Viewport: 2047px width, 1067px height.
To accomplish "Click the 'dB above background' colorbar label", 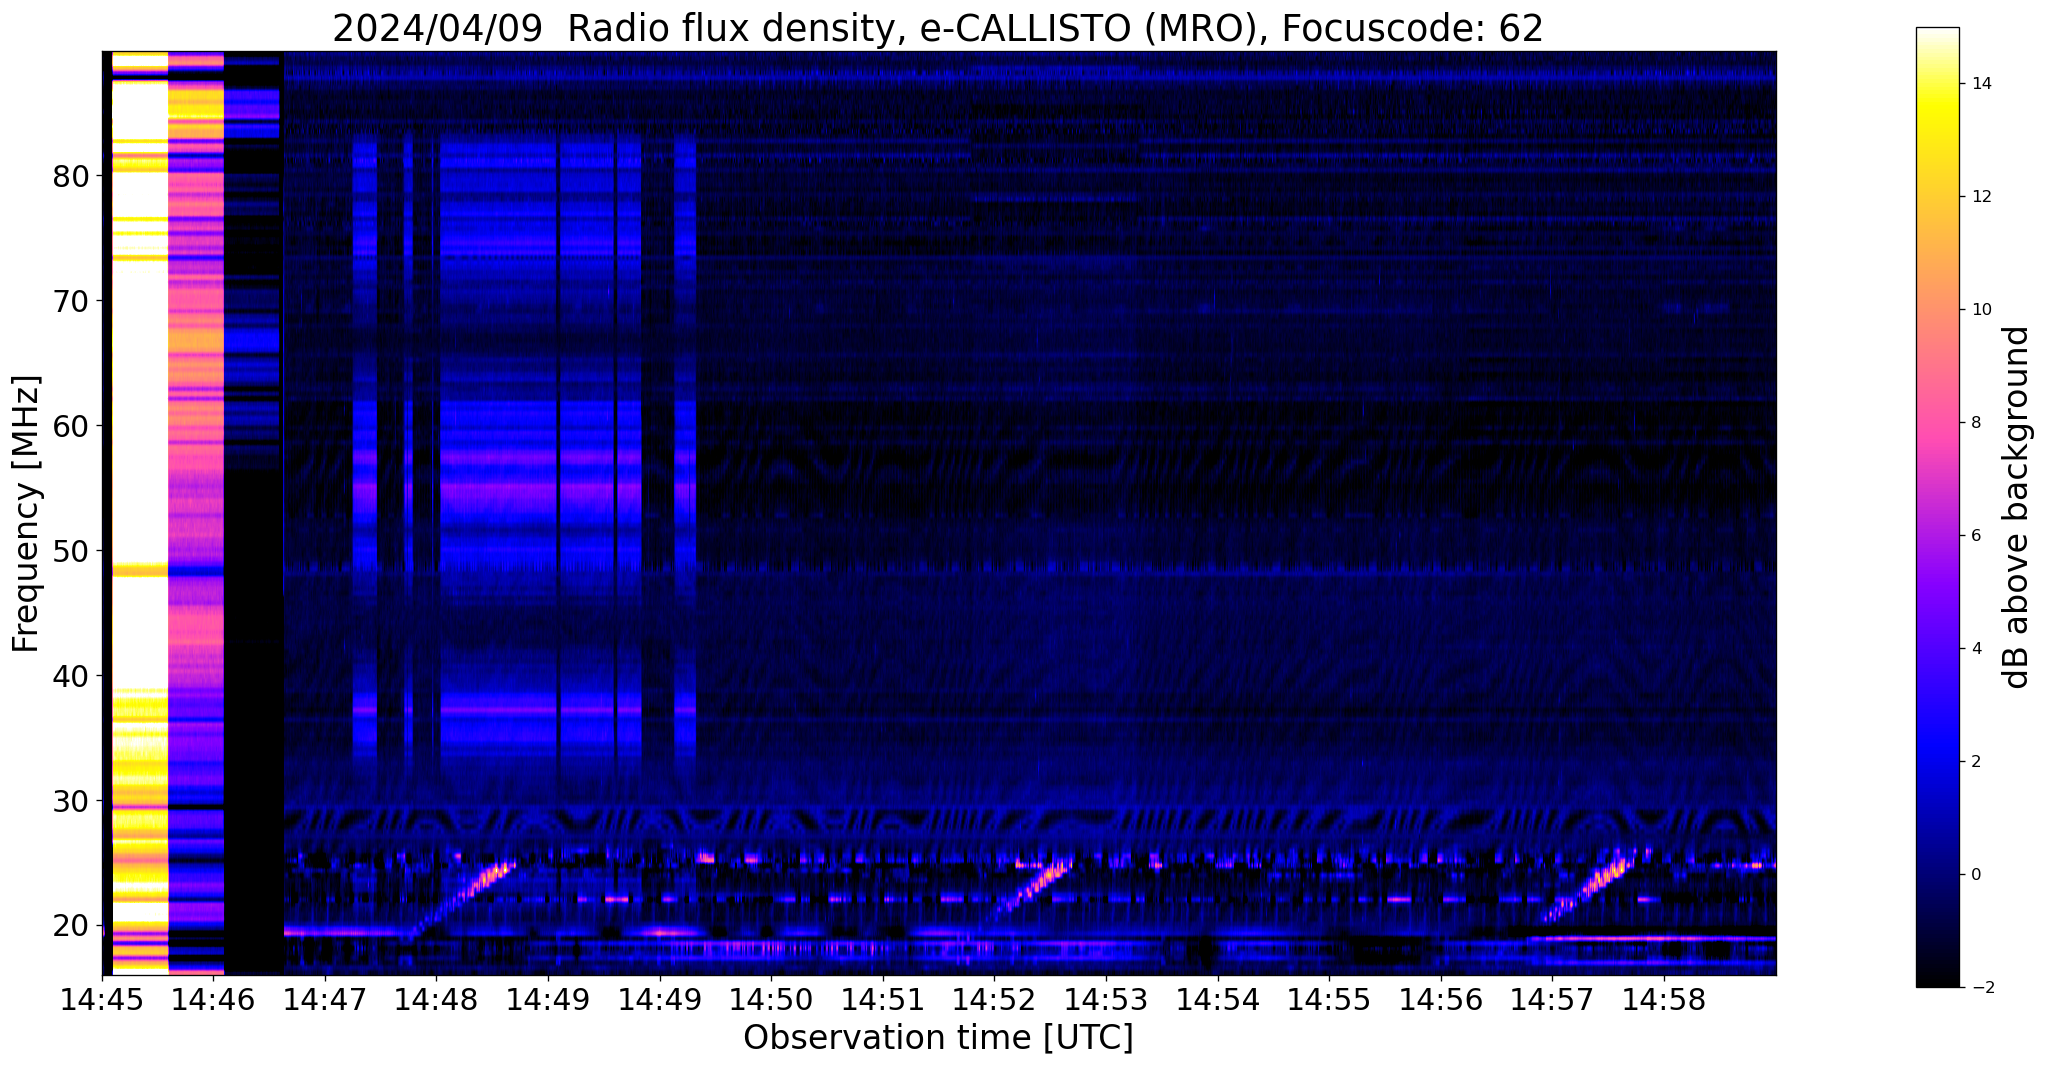I will (2017, 507).
